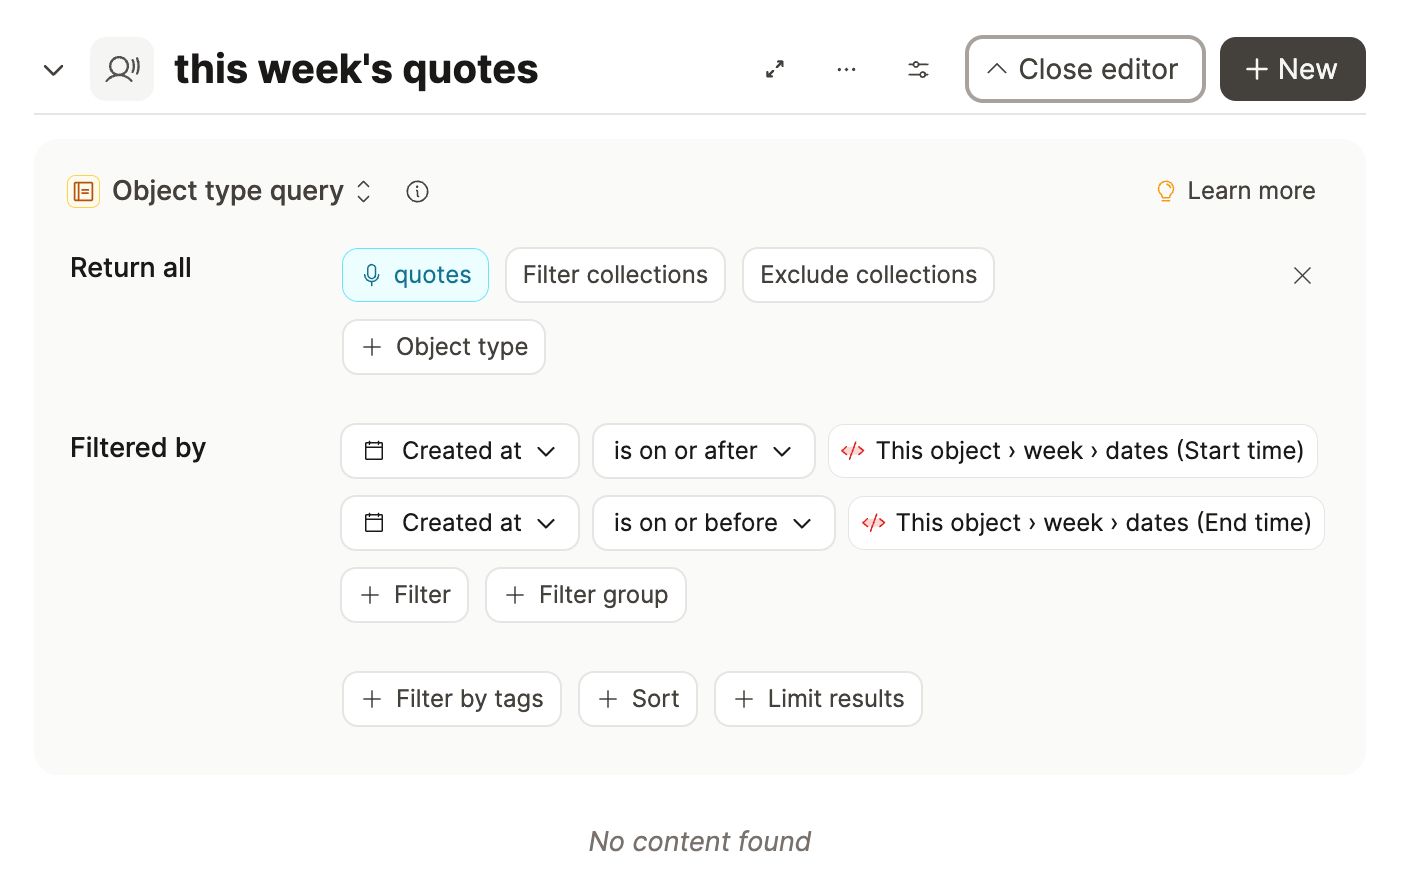
Task: Open the is on or after operator dropdown
Action: (704, 451)
